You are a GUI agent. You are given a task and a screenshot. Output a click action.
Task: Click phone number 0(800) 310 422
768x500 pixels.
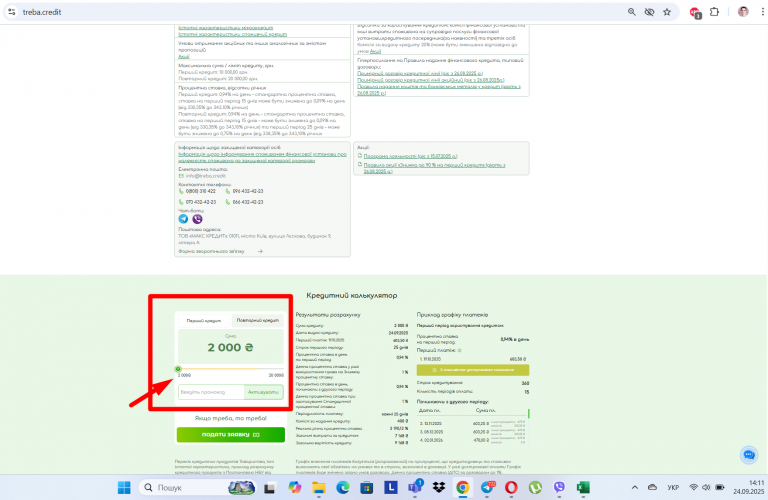click(x=200, y=191)
